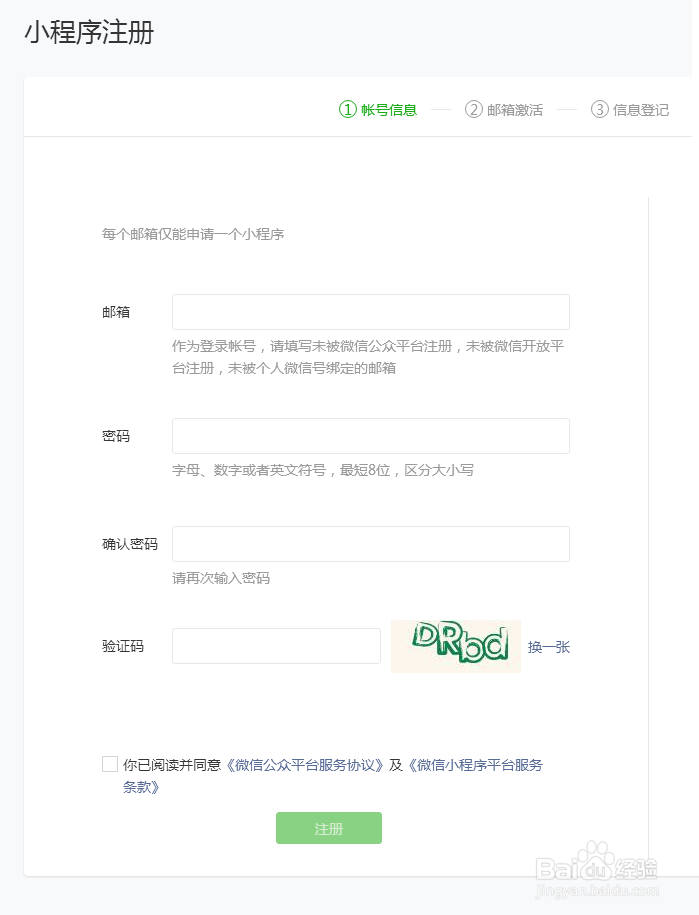Click the 小程序注册 page heading
Viewport: 699px width, 915px height.
click(89, 33)
